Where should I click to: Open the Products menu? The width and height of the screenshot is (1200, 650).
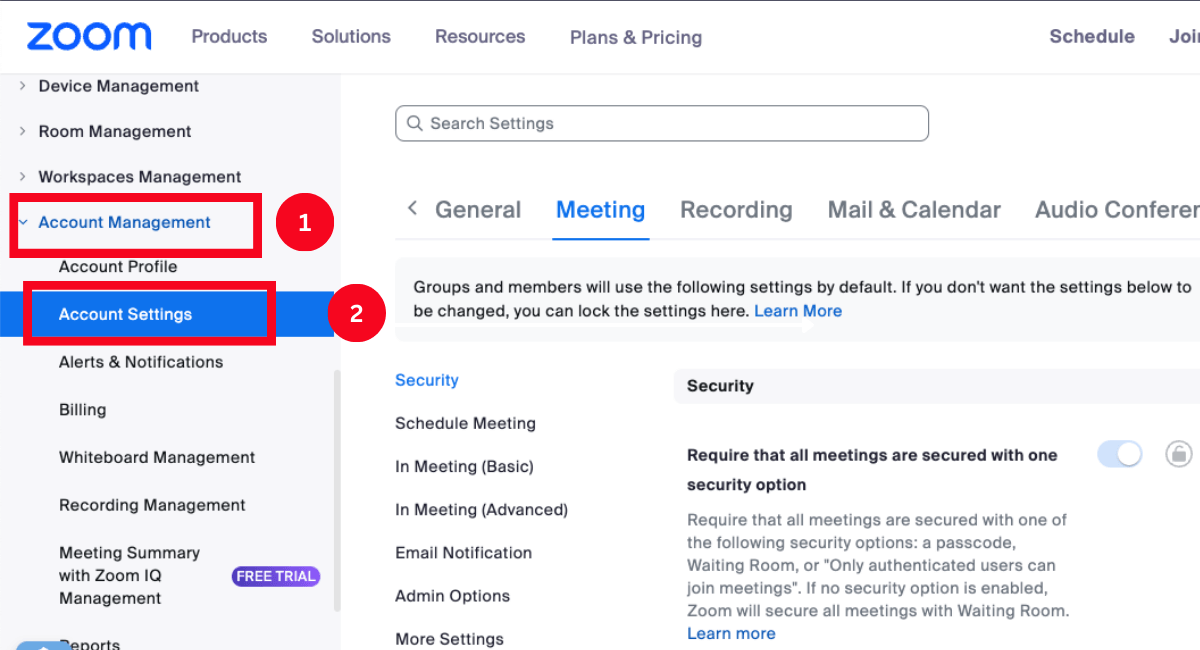[x=229, y=37]
